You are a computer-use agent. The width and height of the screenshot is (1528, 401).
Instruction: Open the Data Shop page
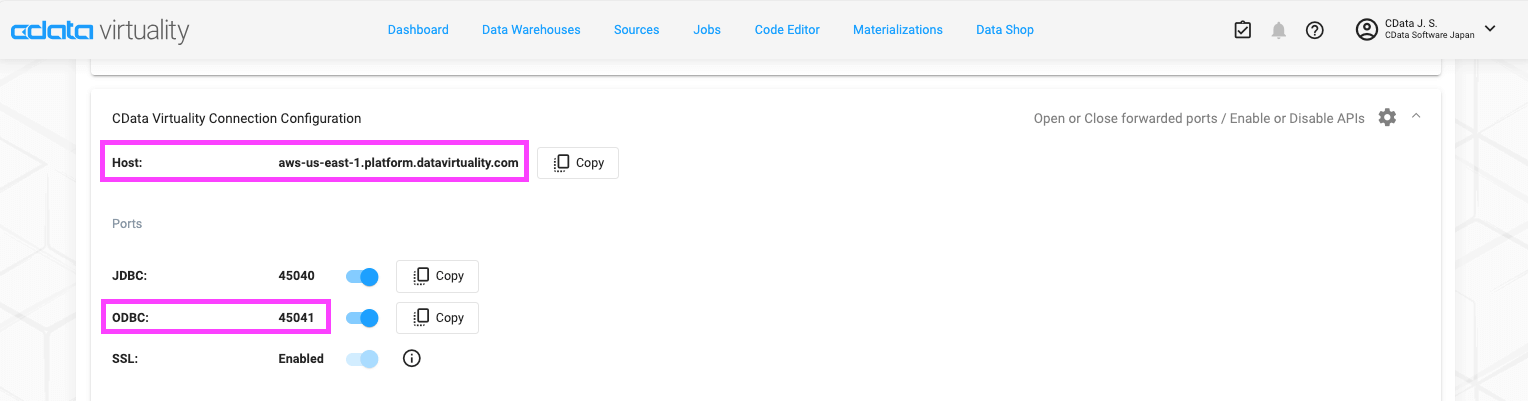(1005, 30)
